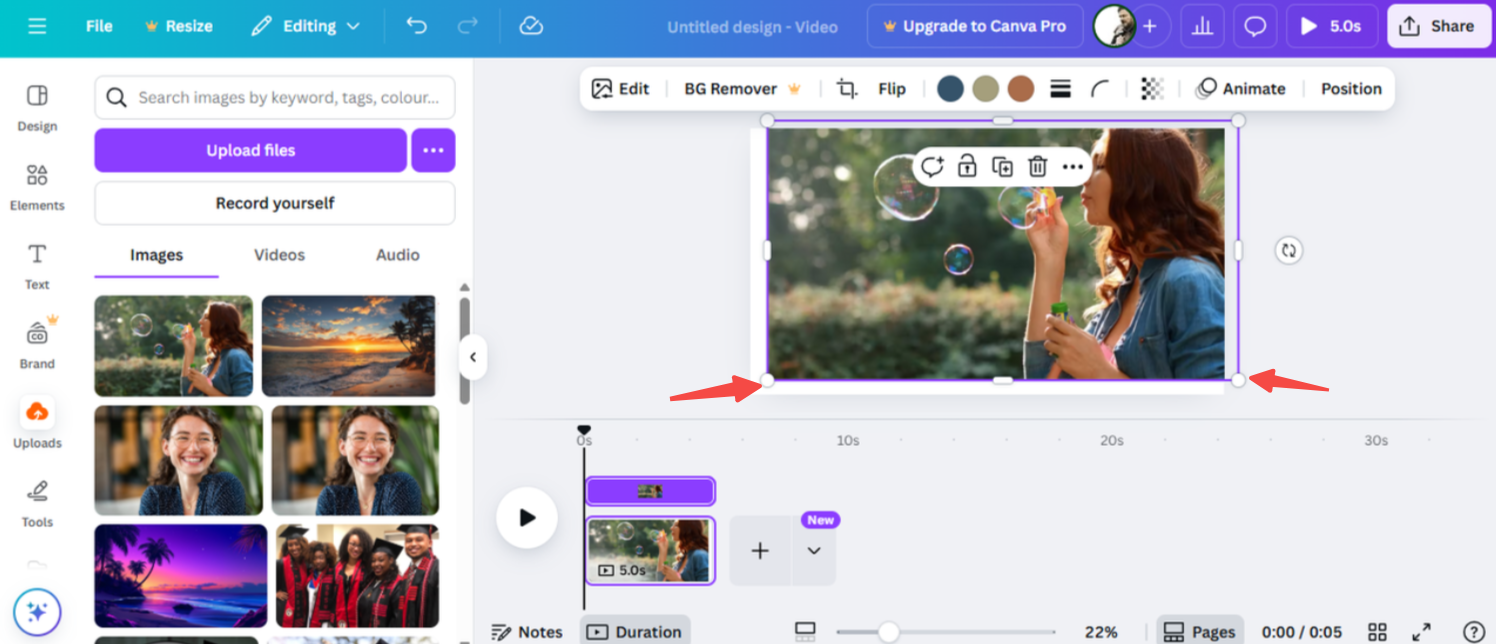Select the bubble-blowing woman upload thumbnail
1496x644 pixels.
[174, 346]
